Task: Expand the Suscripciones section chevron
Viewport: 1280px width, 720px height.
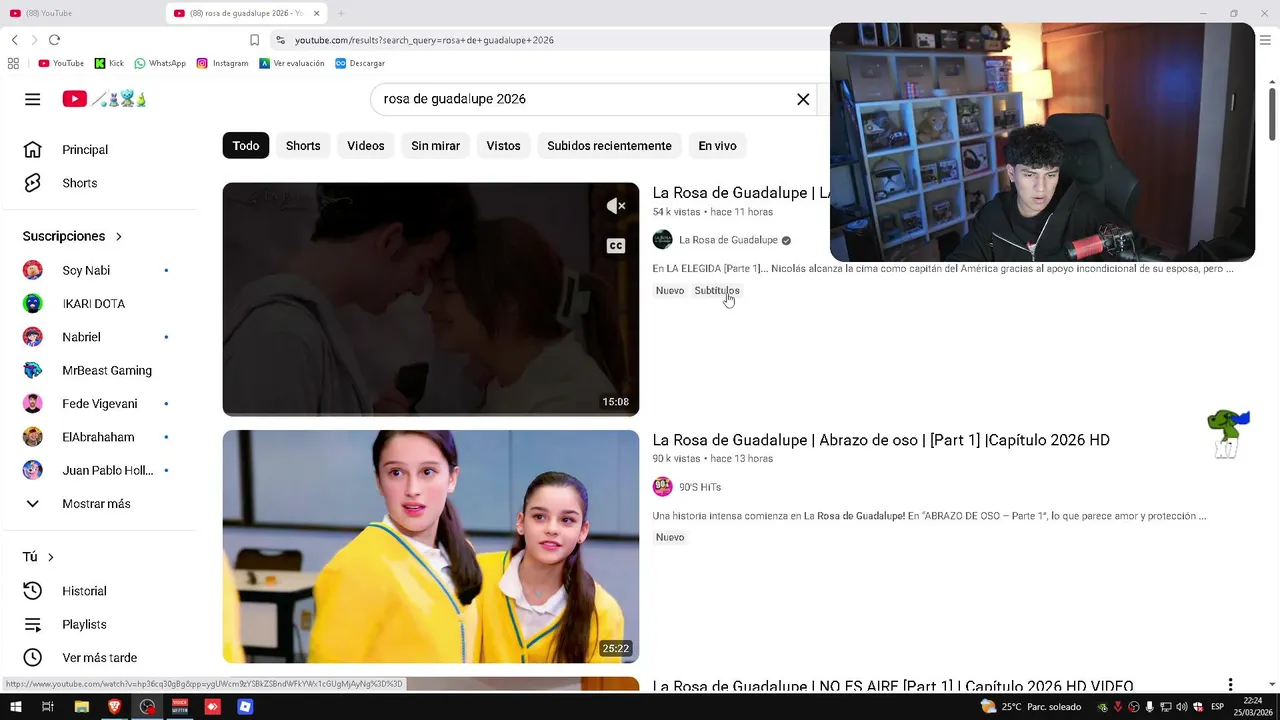Action: 119,237
